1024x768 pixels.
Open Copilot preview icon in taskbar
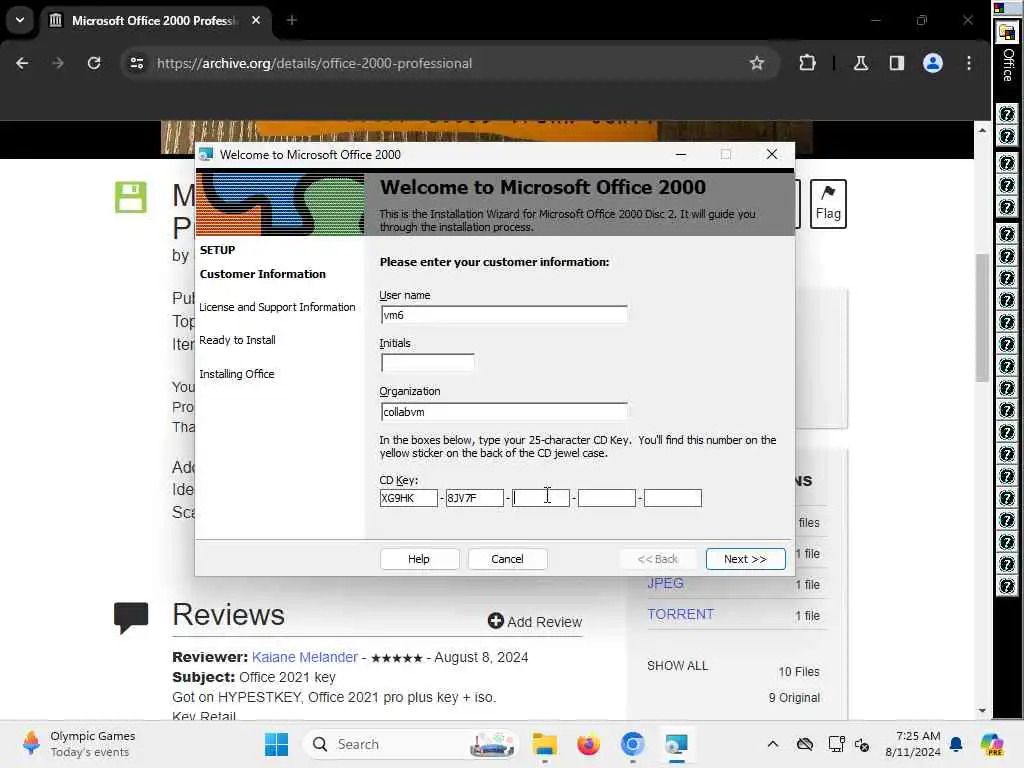click(991, 744)
